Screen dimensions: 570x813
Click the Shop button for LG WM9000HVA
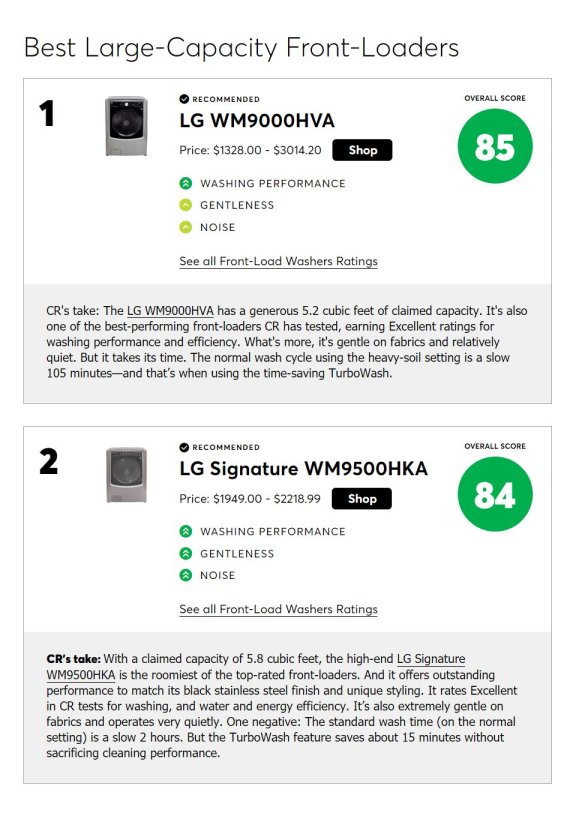[x=362, y=150]
